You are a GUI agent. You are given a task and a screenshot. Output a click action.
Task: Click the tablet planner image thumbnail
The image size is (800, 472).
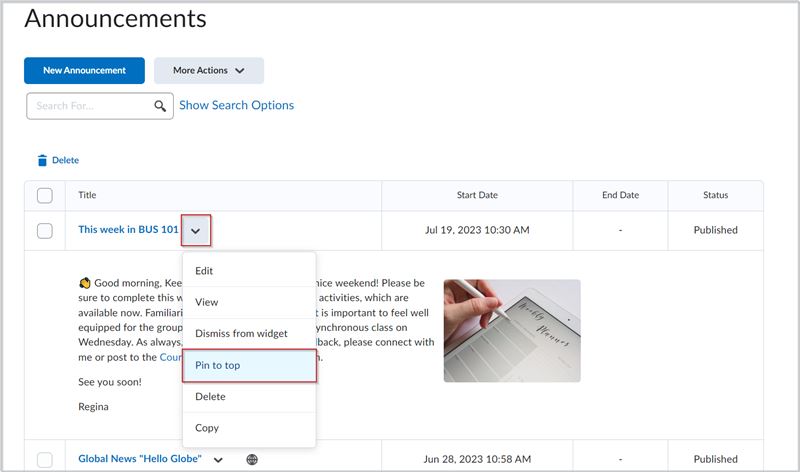512,331
